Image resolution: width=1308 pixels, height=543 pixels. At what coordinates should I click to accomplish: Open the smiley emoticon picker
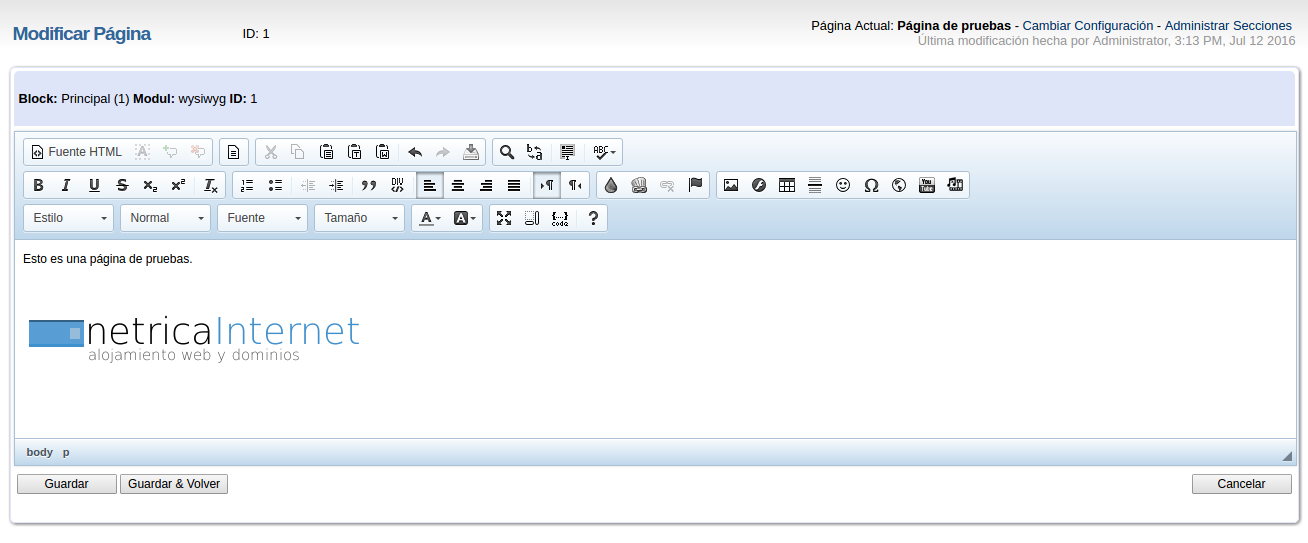843,185
